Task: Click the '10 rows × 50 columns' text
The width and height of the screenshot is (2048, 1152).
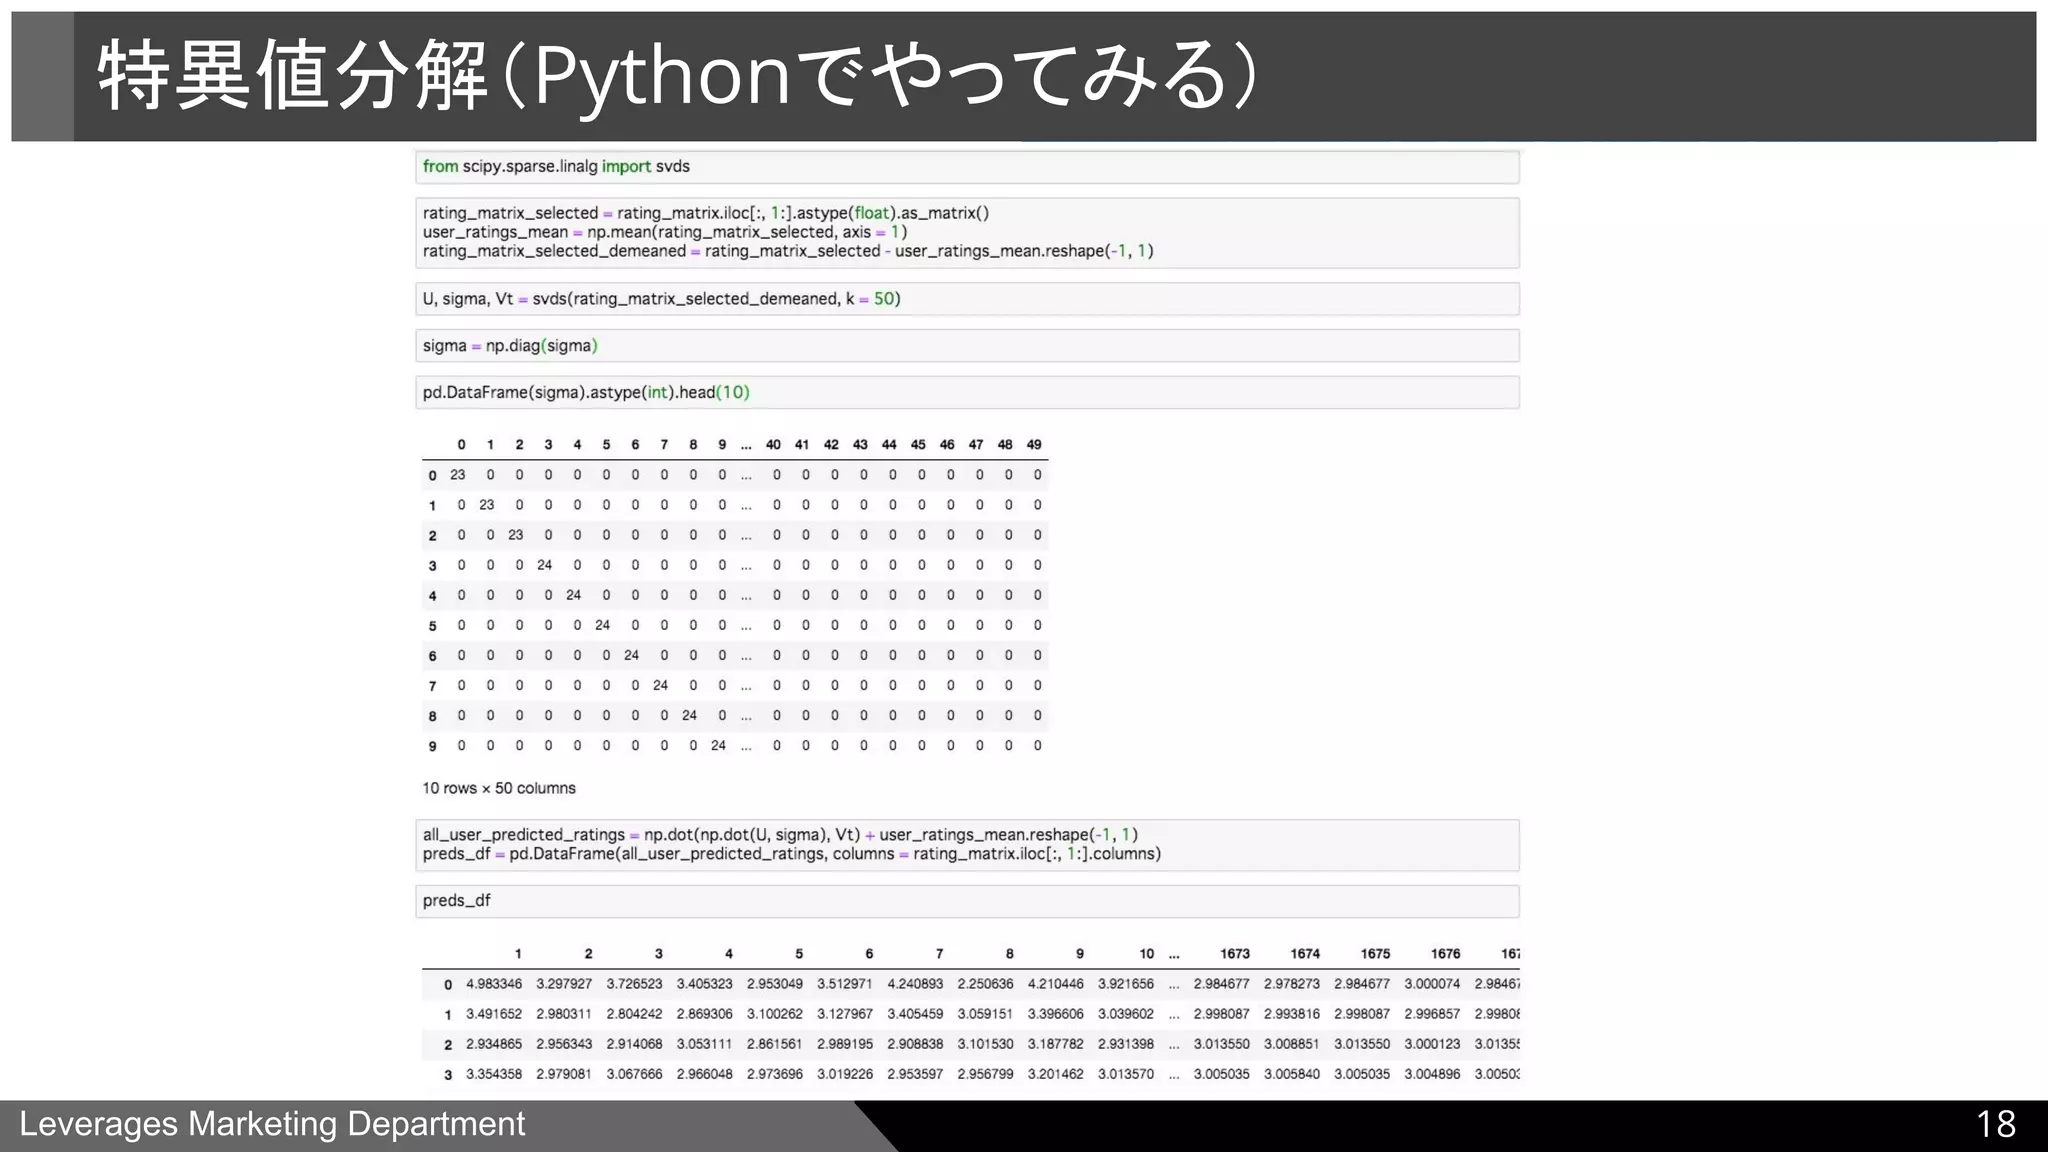Action: [499, 788]
